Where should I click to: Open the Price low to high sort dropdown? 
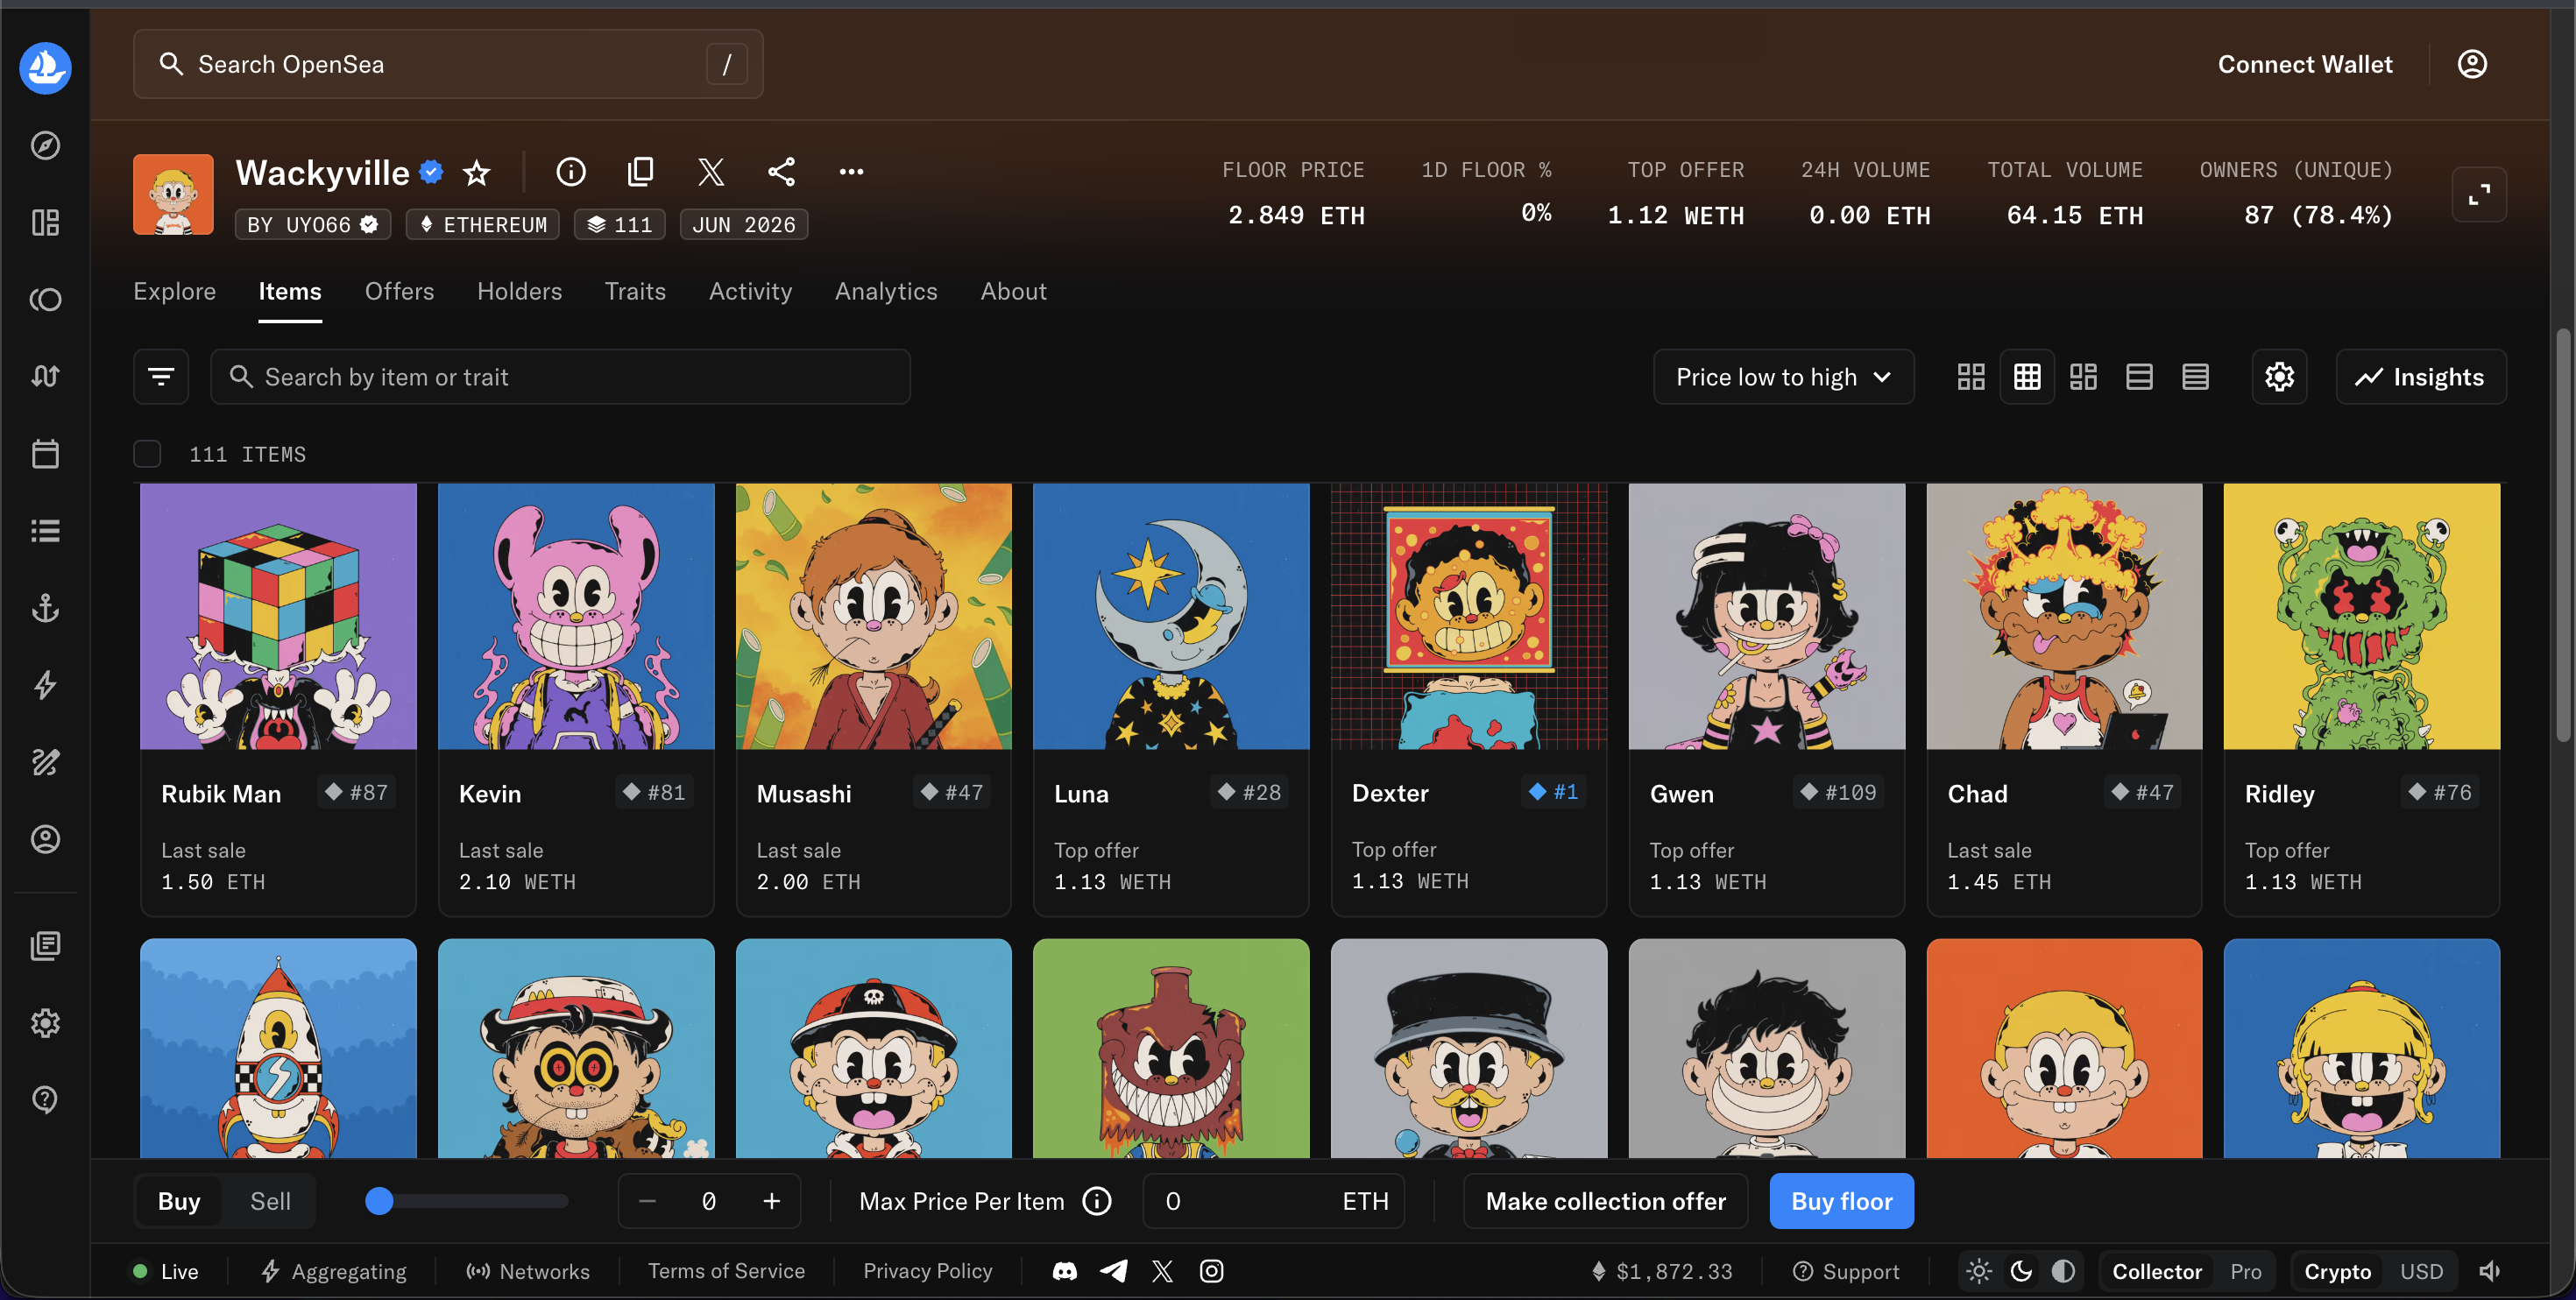1783,377
